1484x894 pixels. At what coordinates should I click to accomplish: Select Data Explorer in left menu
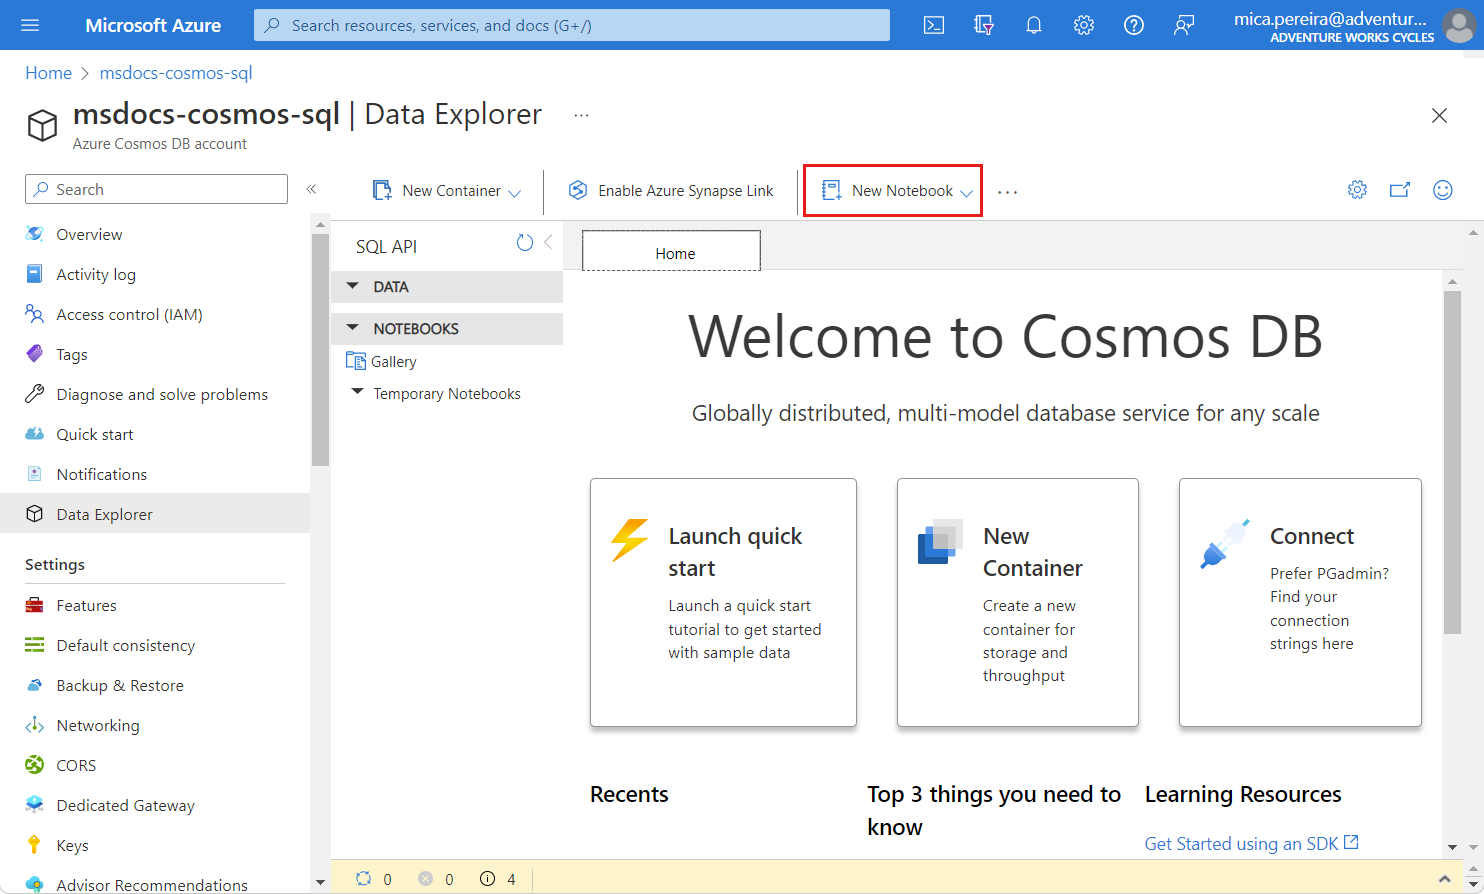tap(155, 514)
